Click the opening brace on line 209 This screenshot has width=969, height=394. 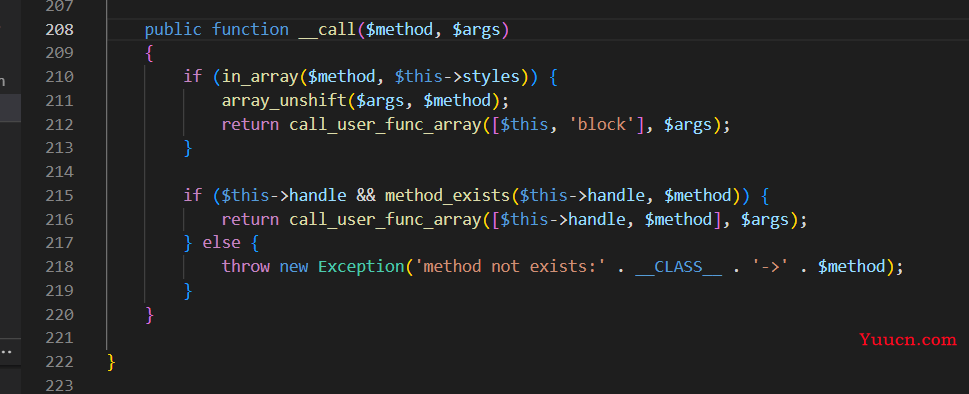click(x=149, y=54)
